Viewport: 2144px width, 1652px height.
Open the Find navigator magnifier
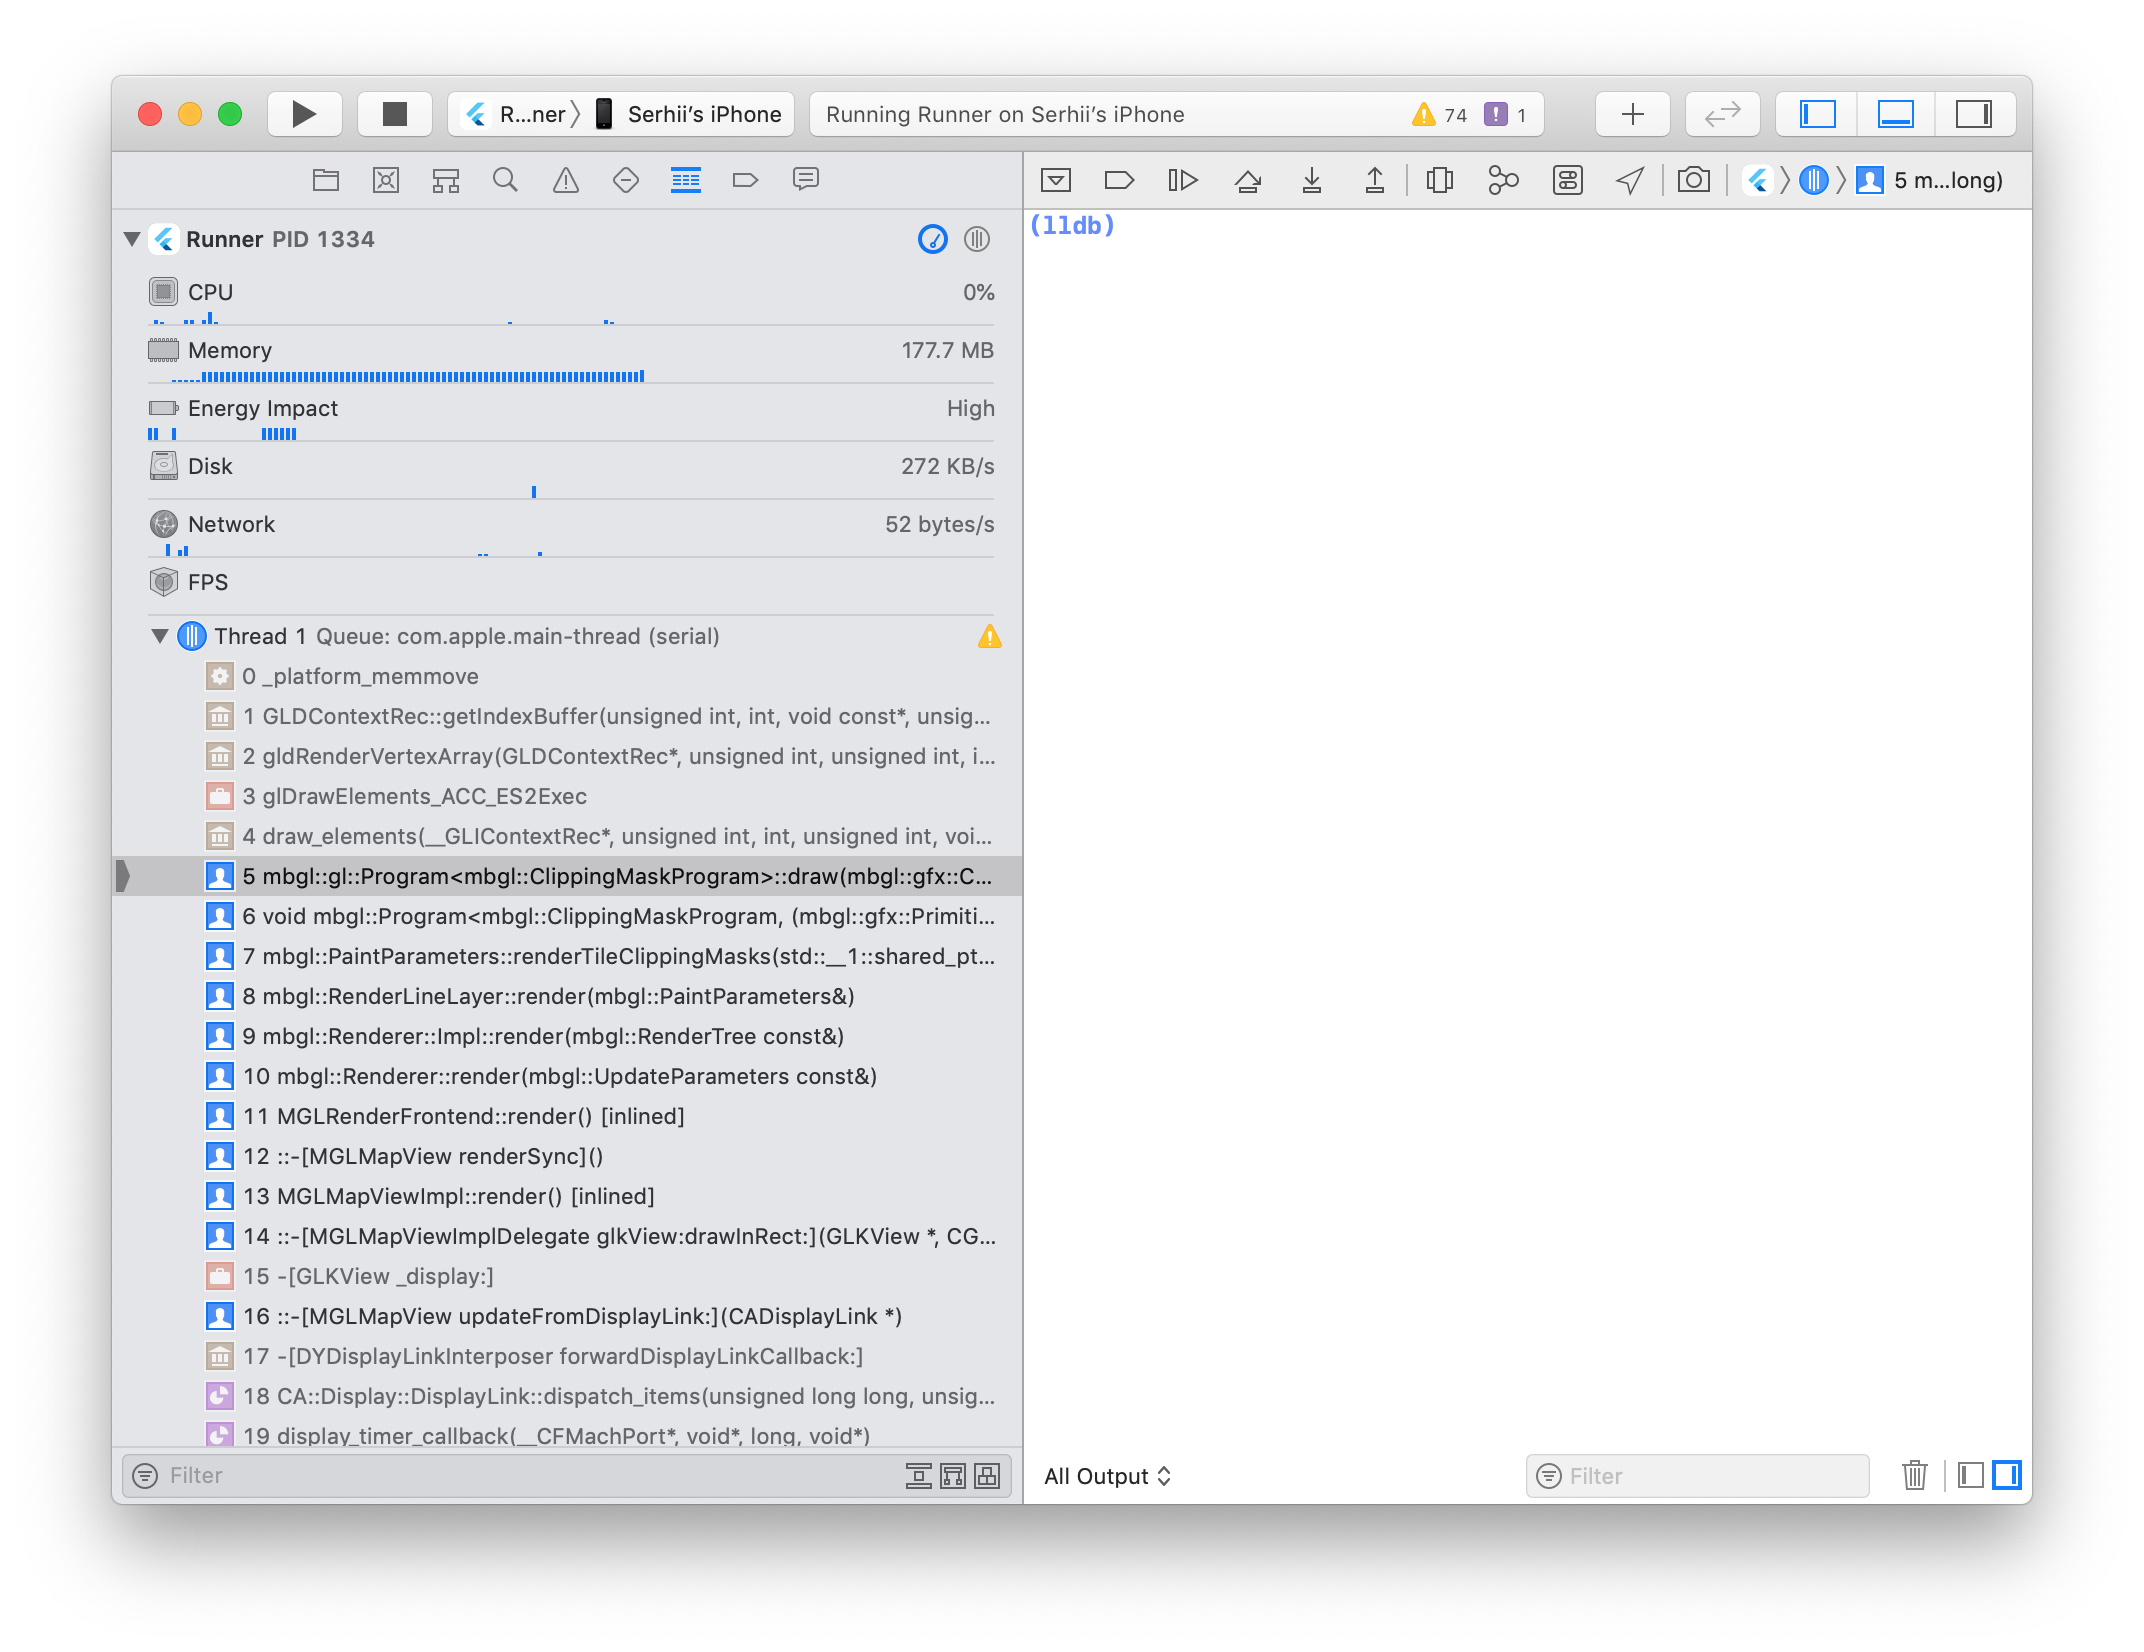click(x=506, y=180)
